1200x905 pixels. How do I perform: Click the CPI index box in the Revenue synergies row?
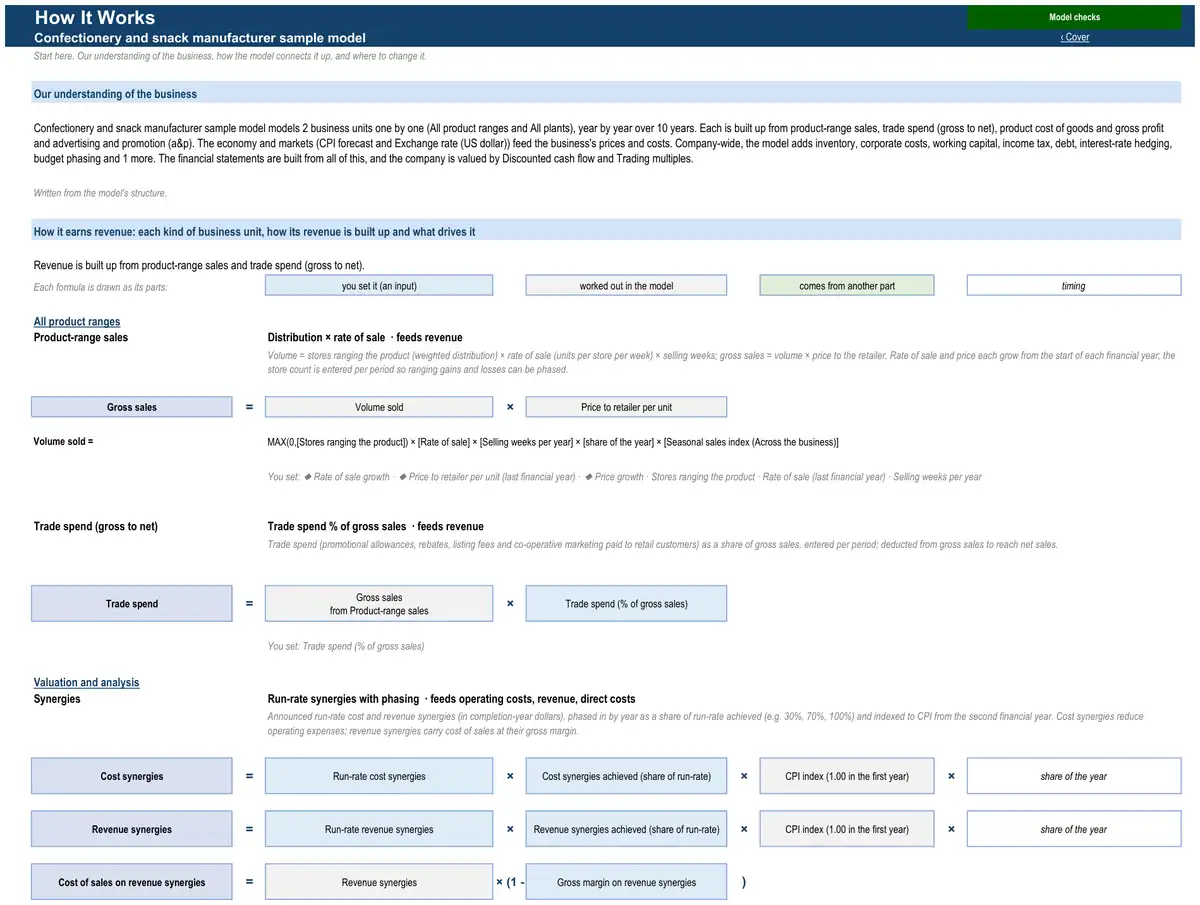point(847,829)
